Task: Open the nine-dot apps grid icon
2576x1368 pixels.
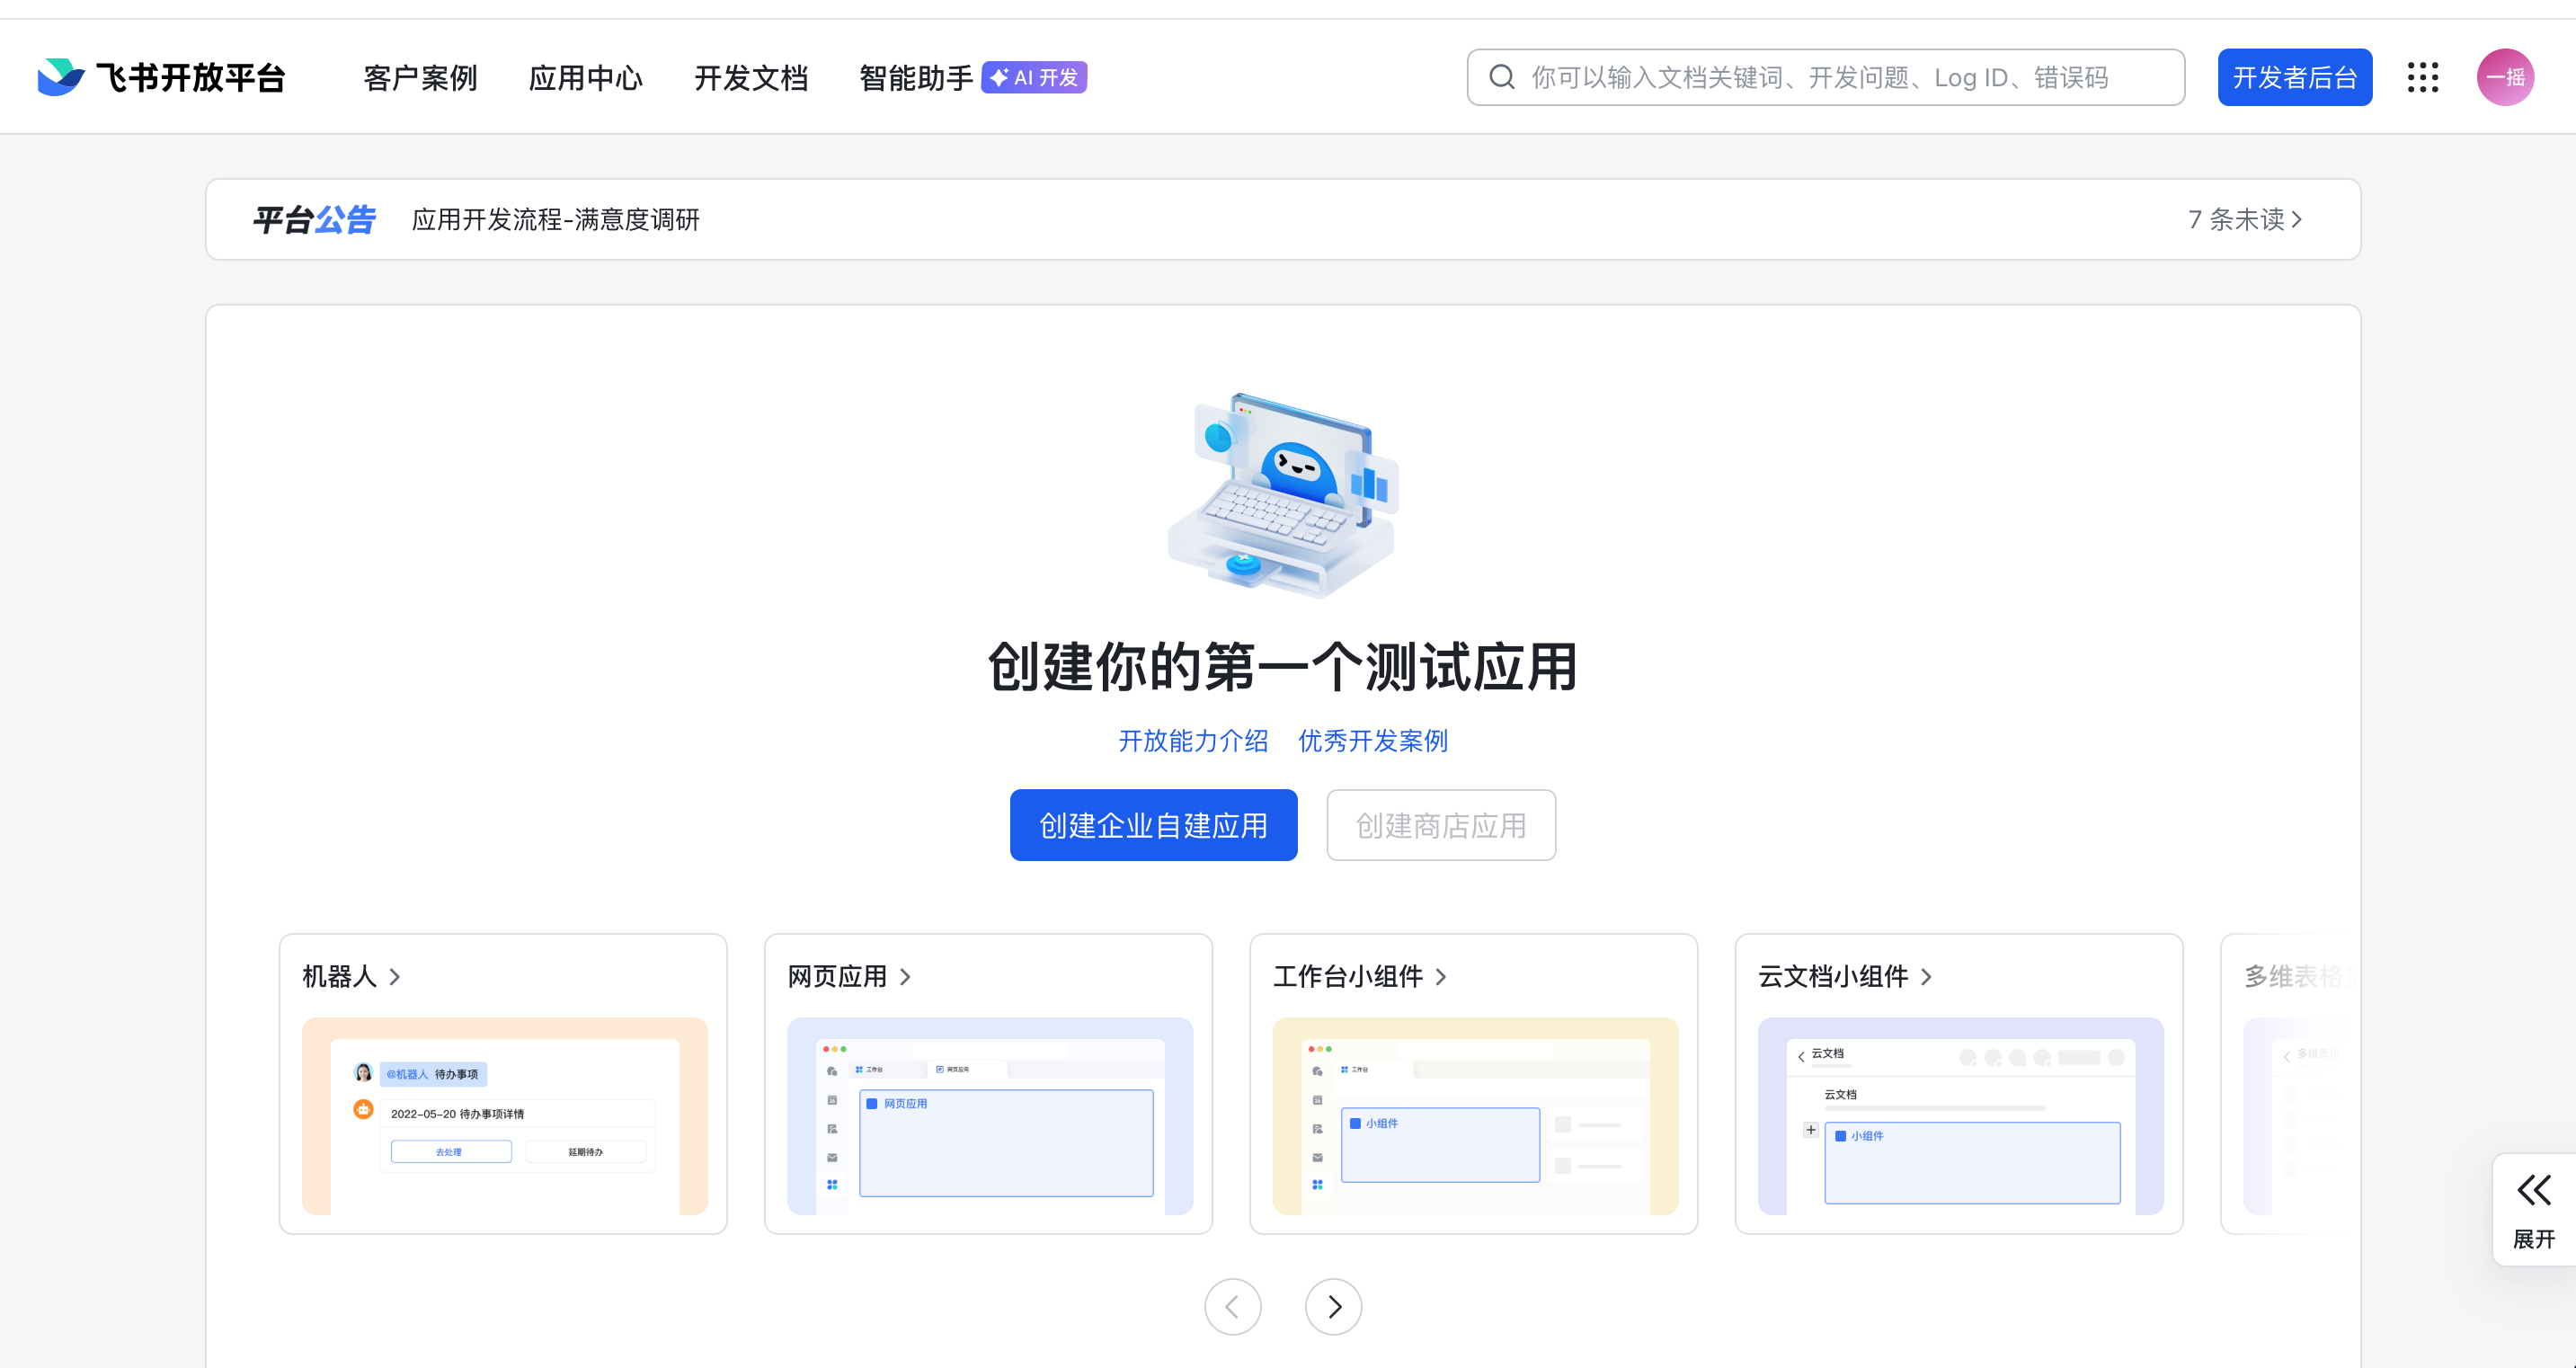Action: 2422,77
